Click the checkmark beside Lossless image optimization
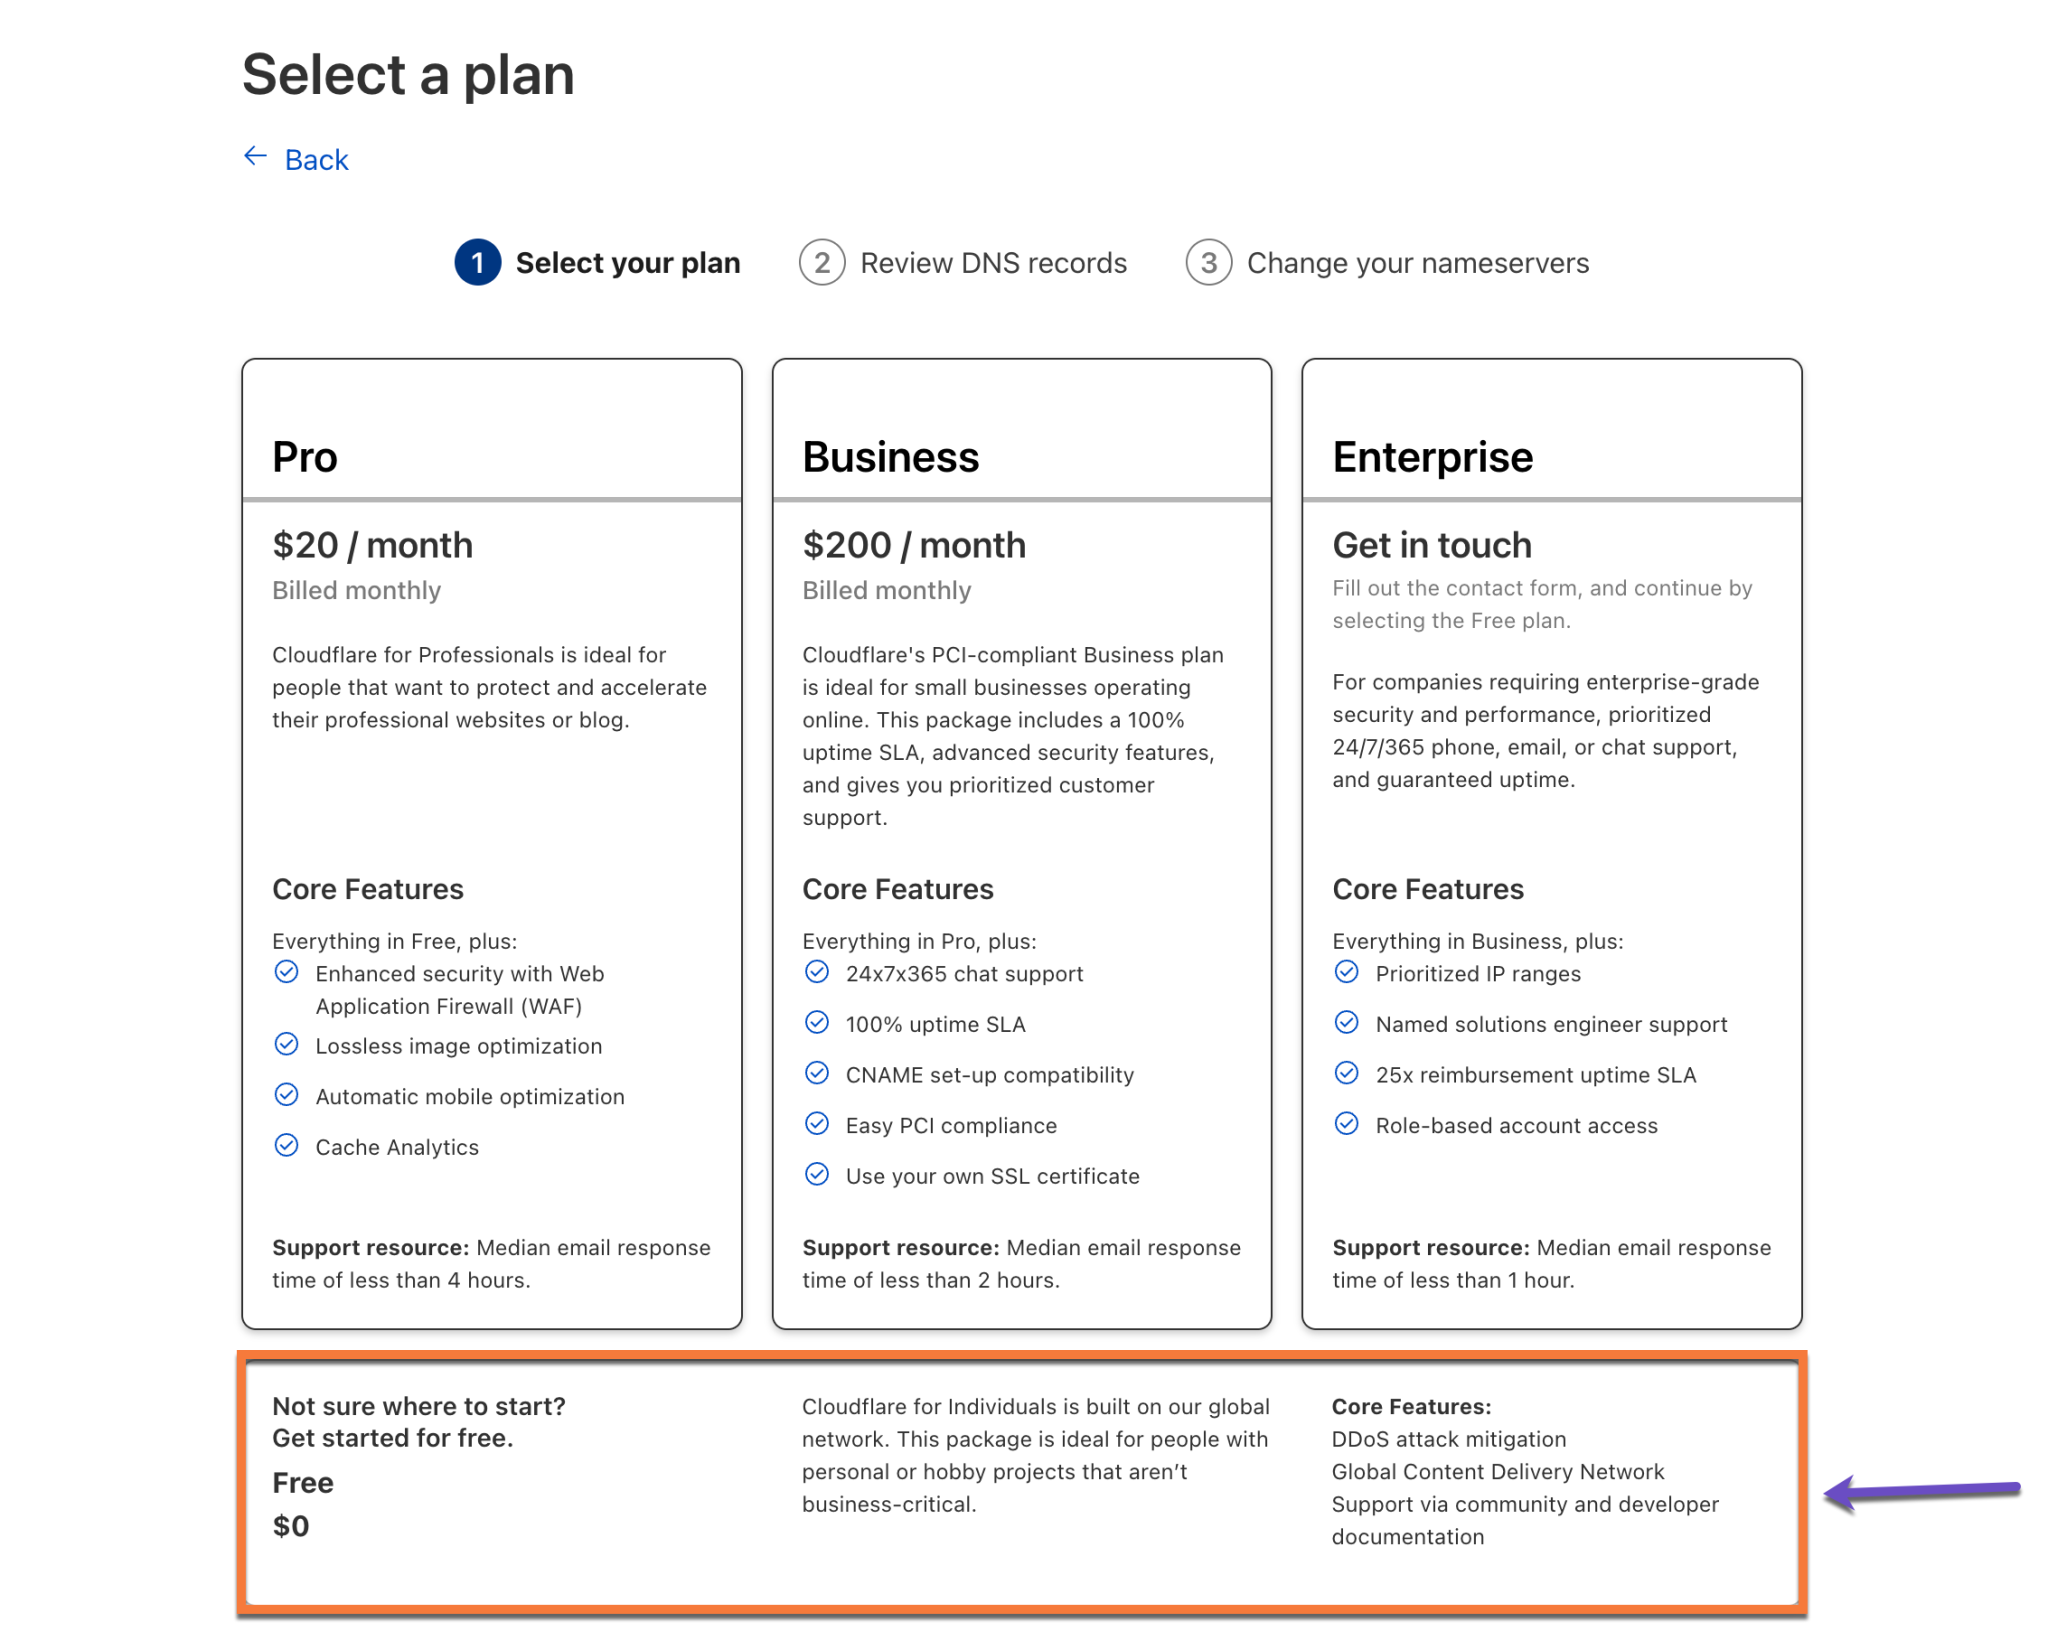Screen dimensions: 2048x1650 point(287,1044)
